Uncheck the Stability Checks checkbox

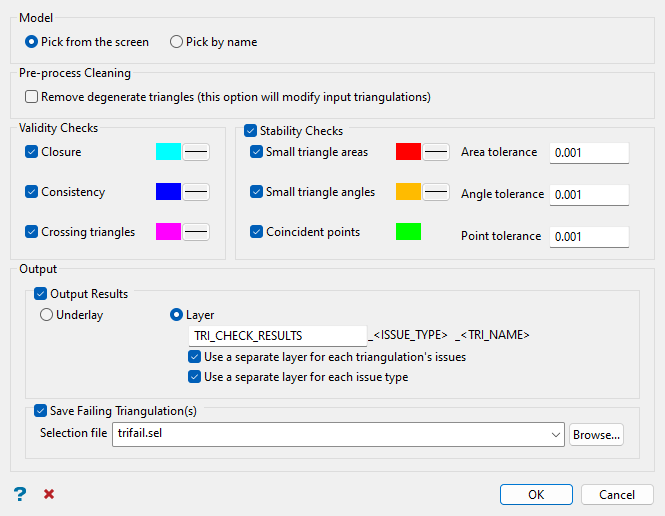[250, 131]
